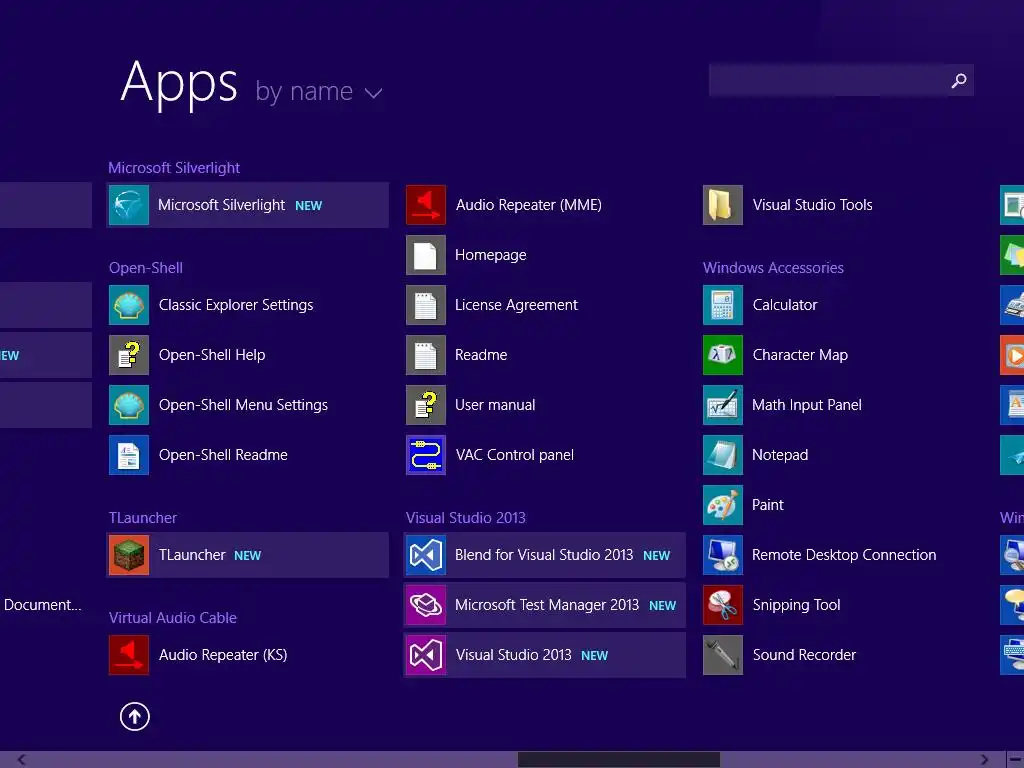Click the 'Microsoft Silverlight' app label
This screenshot has height=768, width=1024.
tap(221, 205)
